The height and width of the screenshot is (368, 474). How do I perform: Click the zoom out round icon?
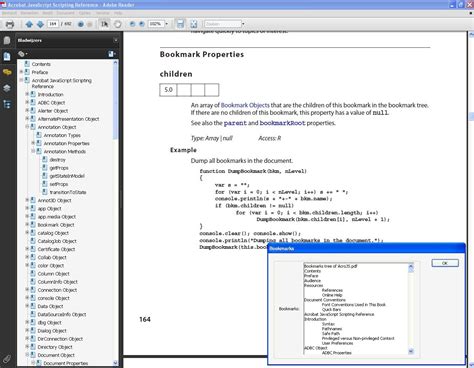point(132,24)
